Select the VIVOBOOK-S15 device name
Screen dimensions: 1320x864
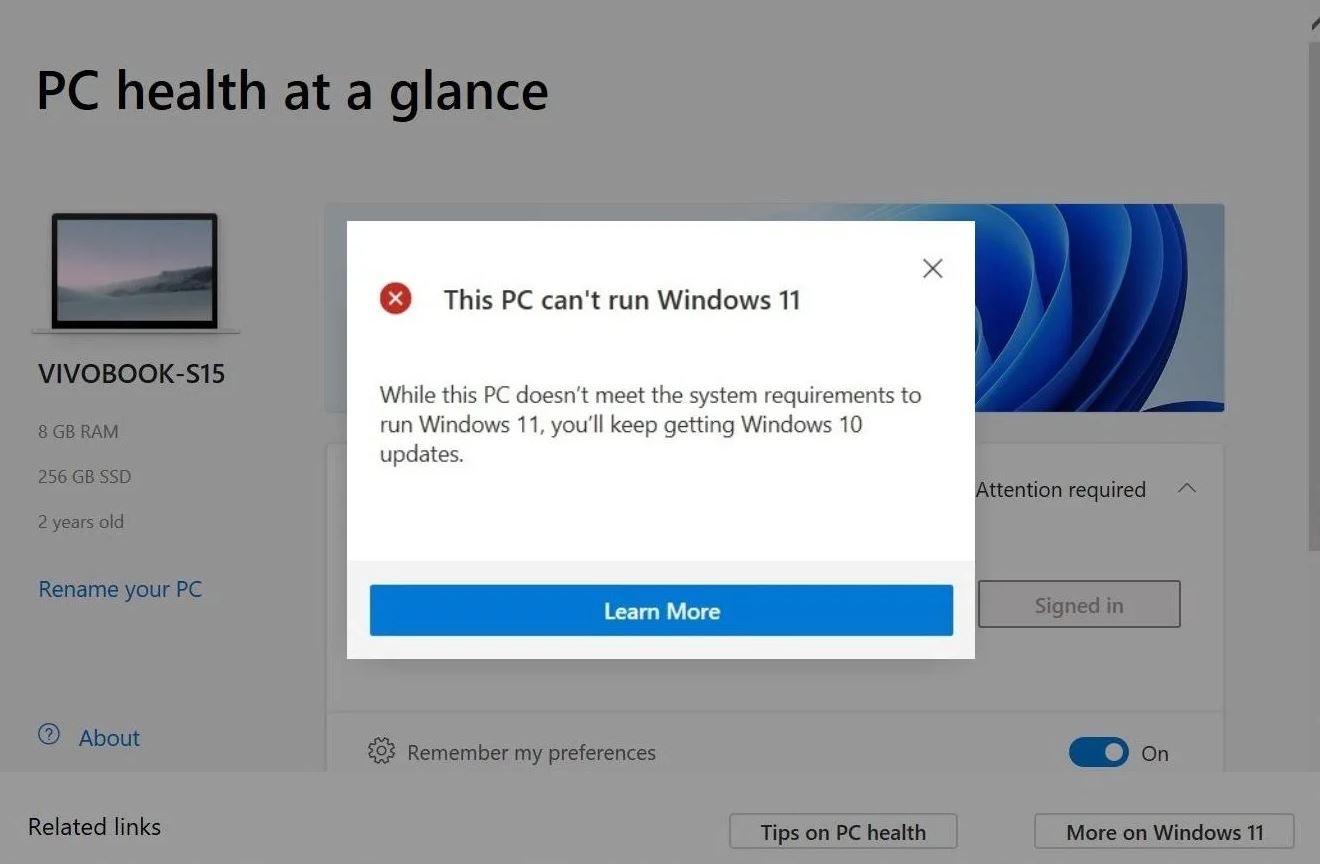pos(131,375)
